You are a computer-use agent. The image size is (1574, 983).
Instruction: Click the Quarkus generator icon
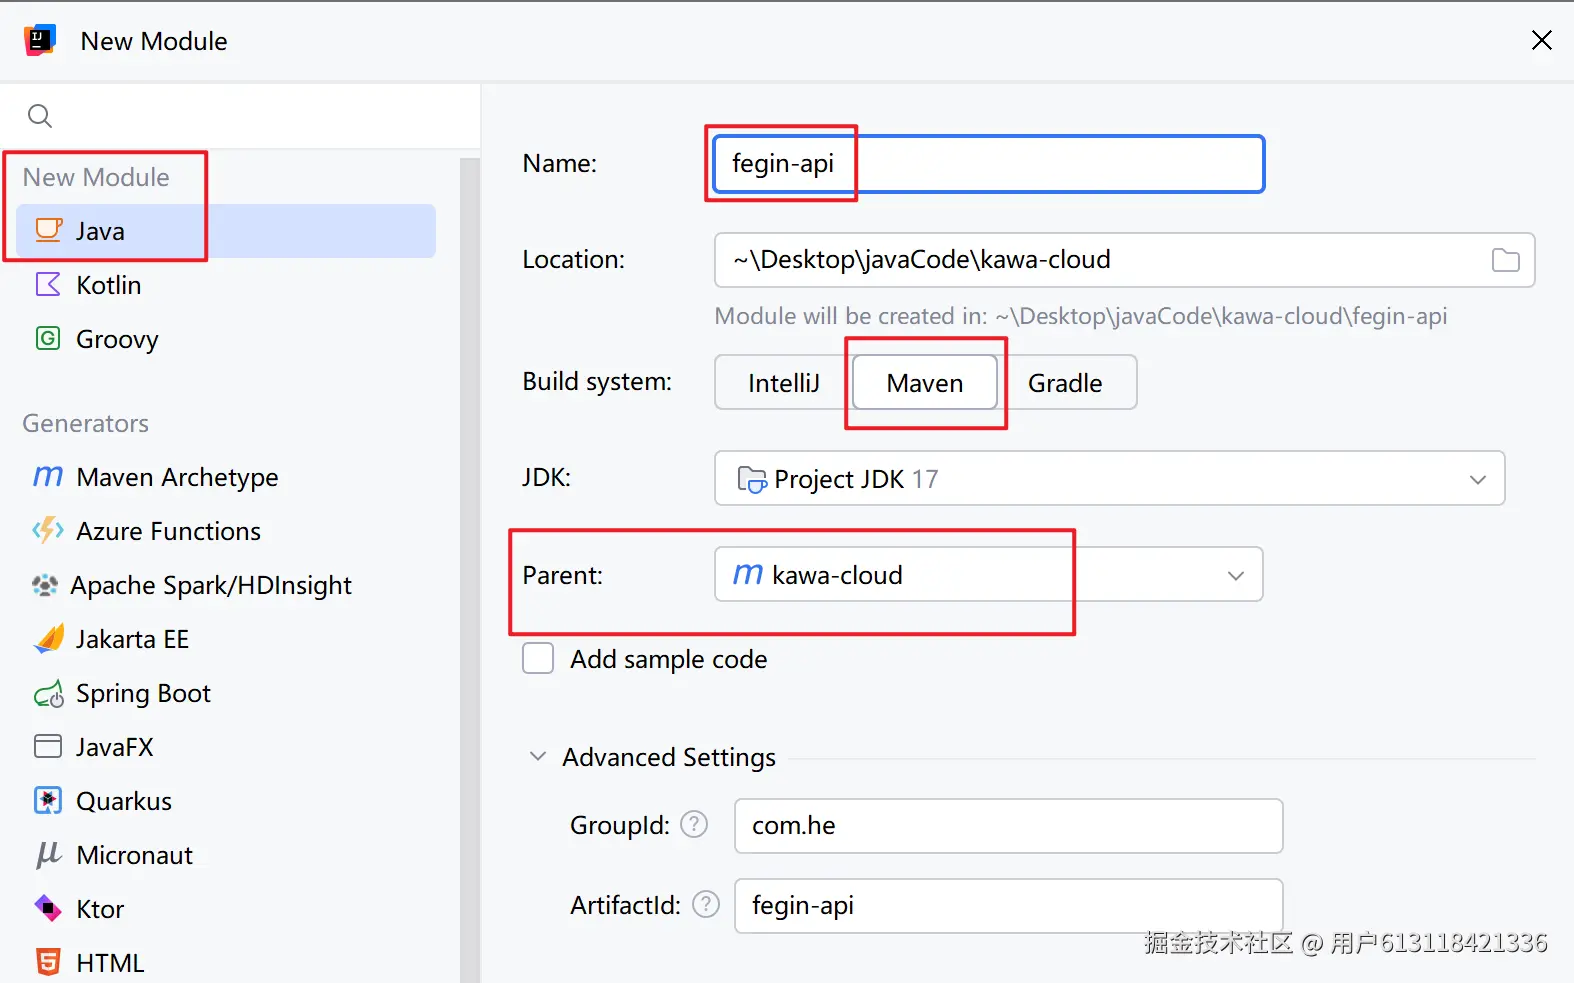pos(48,801)
